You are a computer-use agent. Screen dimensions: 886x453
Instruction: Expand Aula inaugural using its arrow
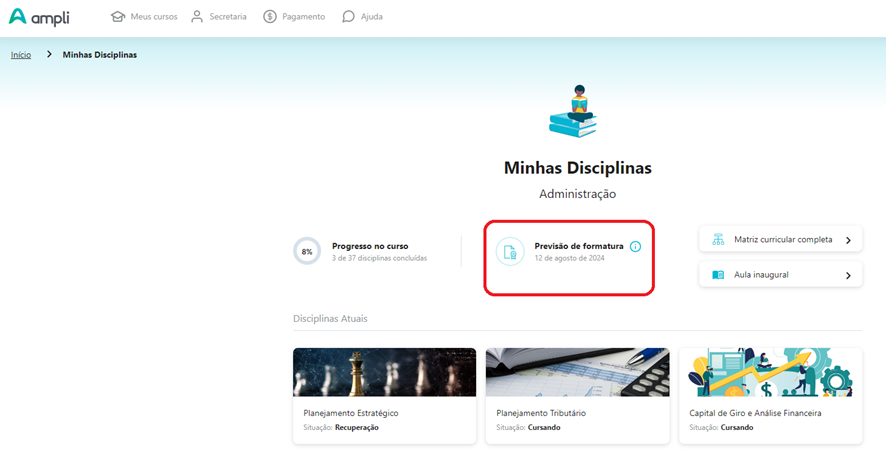point(848,276)
